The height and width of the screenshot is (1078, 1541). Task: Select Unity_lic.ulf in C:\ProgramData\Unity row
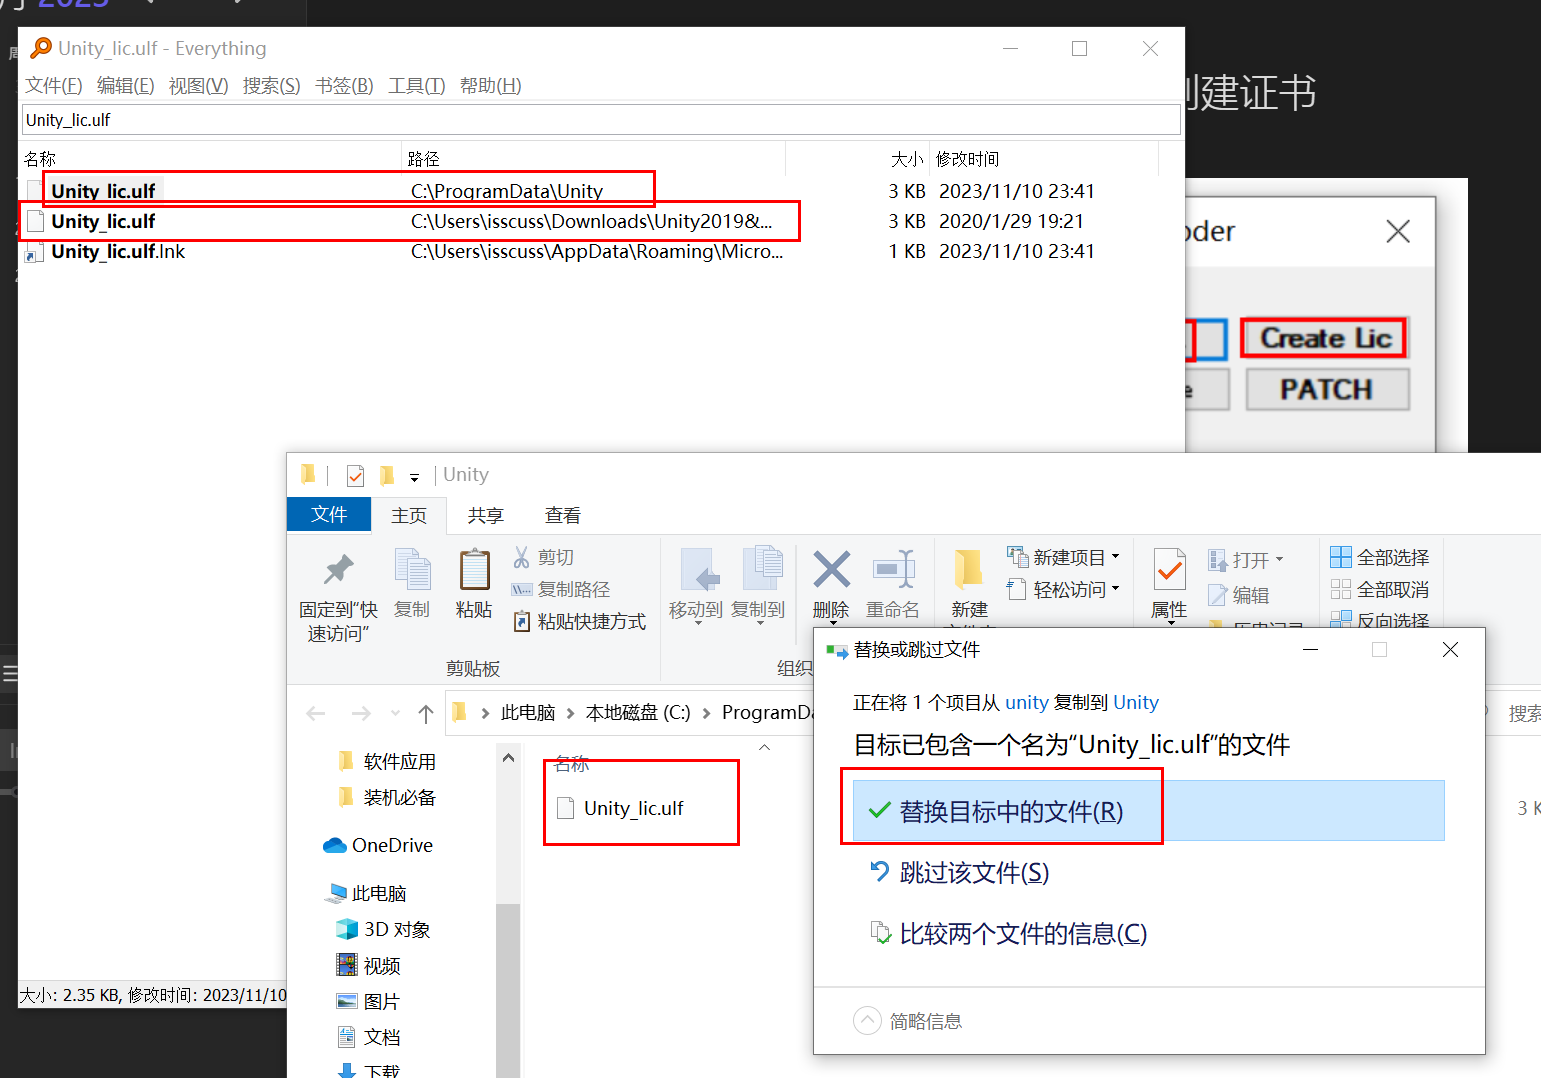[x=600, y=191]
